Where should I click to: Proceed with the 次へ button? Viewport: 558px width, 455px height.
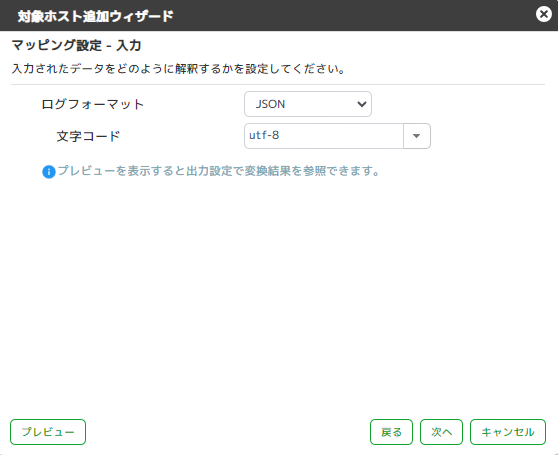click(441, 432)
